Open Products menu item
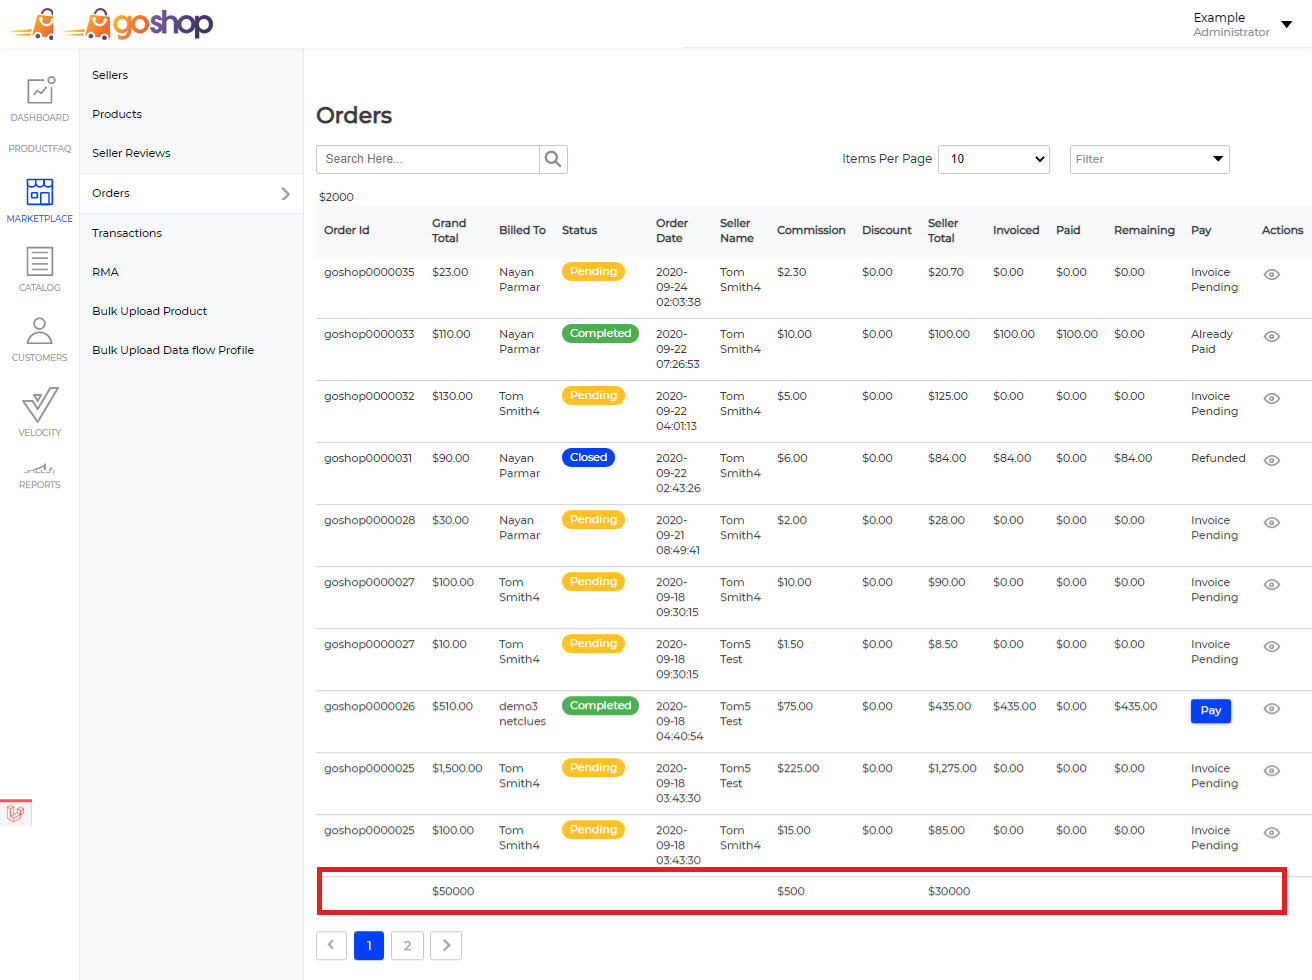 pyautogui.click(x=117, y=114)
